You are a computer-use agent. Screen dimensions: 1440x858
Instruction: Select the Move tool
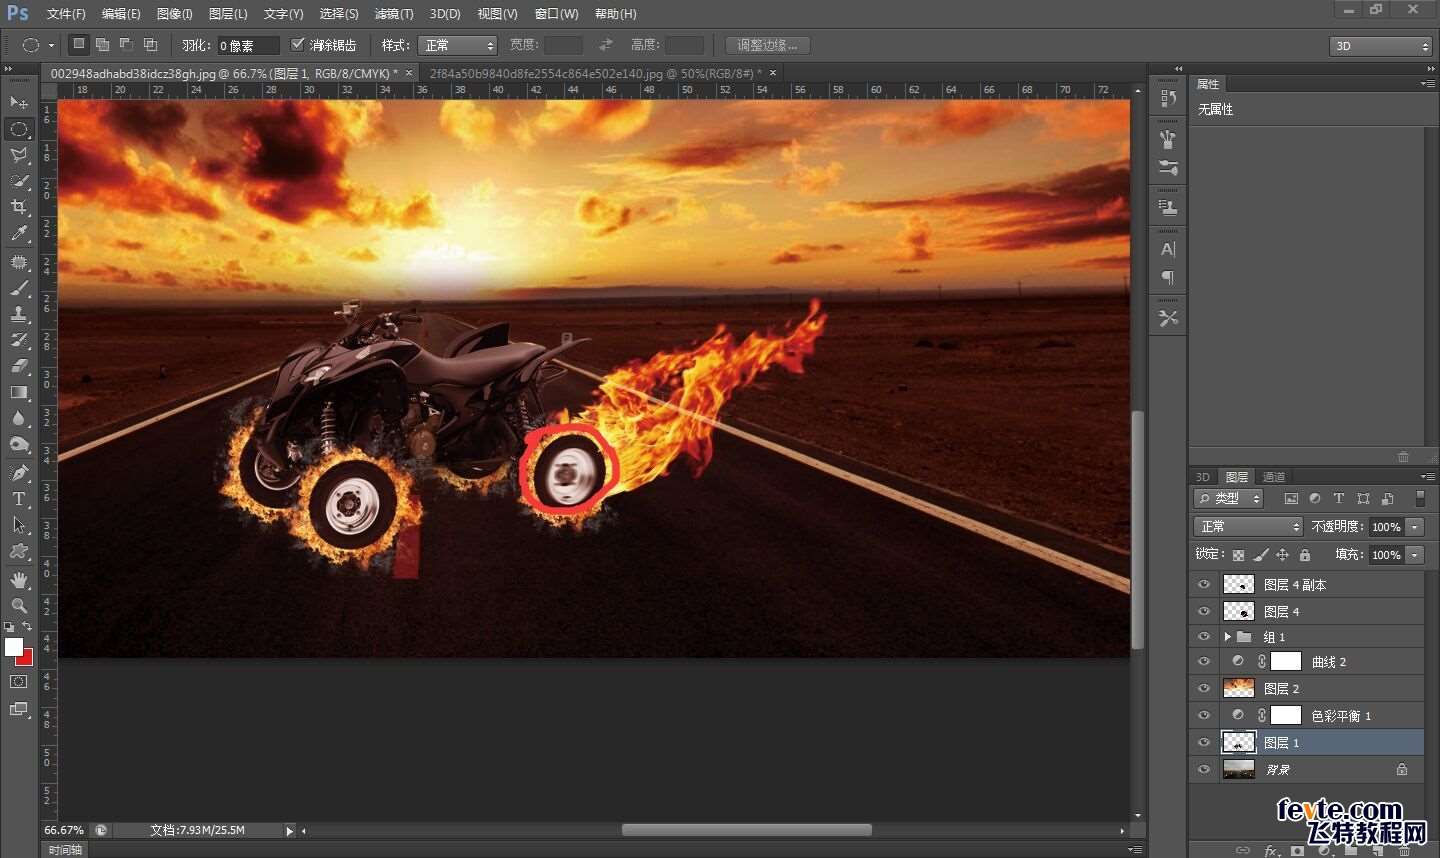[x=19, y=102]
